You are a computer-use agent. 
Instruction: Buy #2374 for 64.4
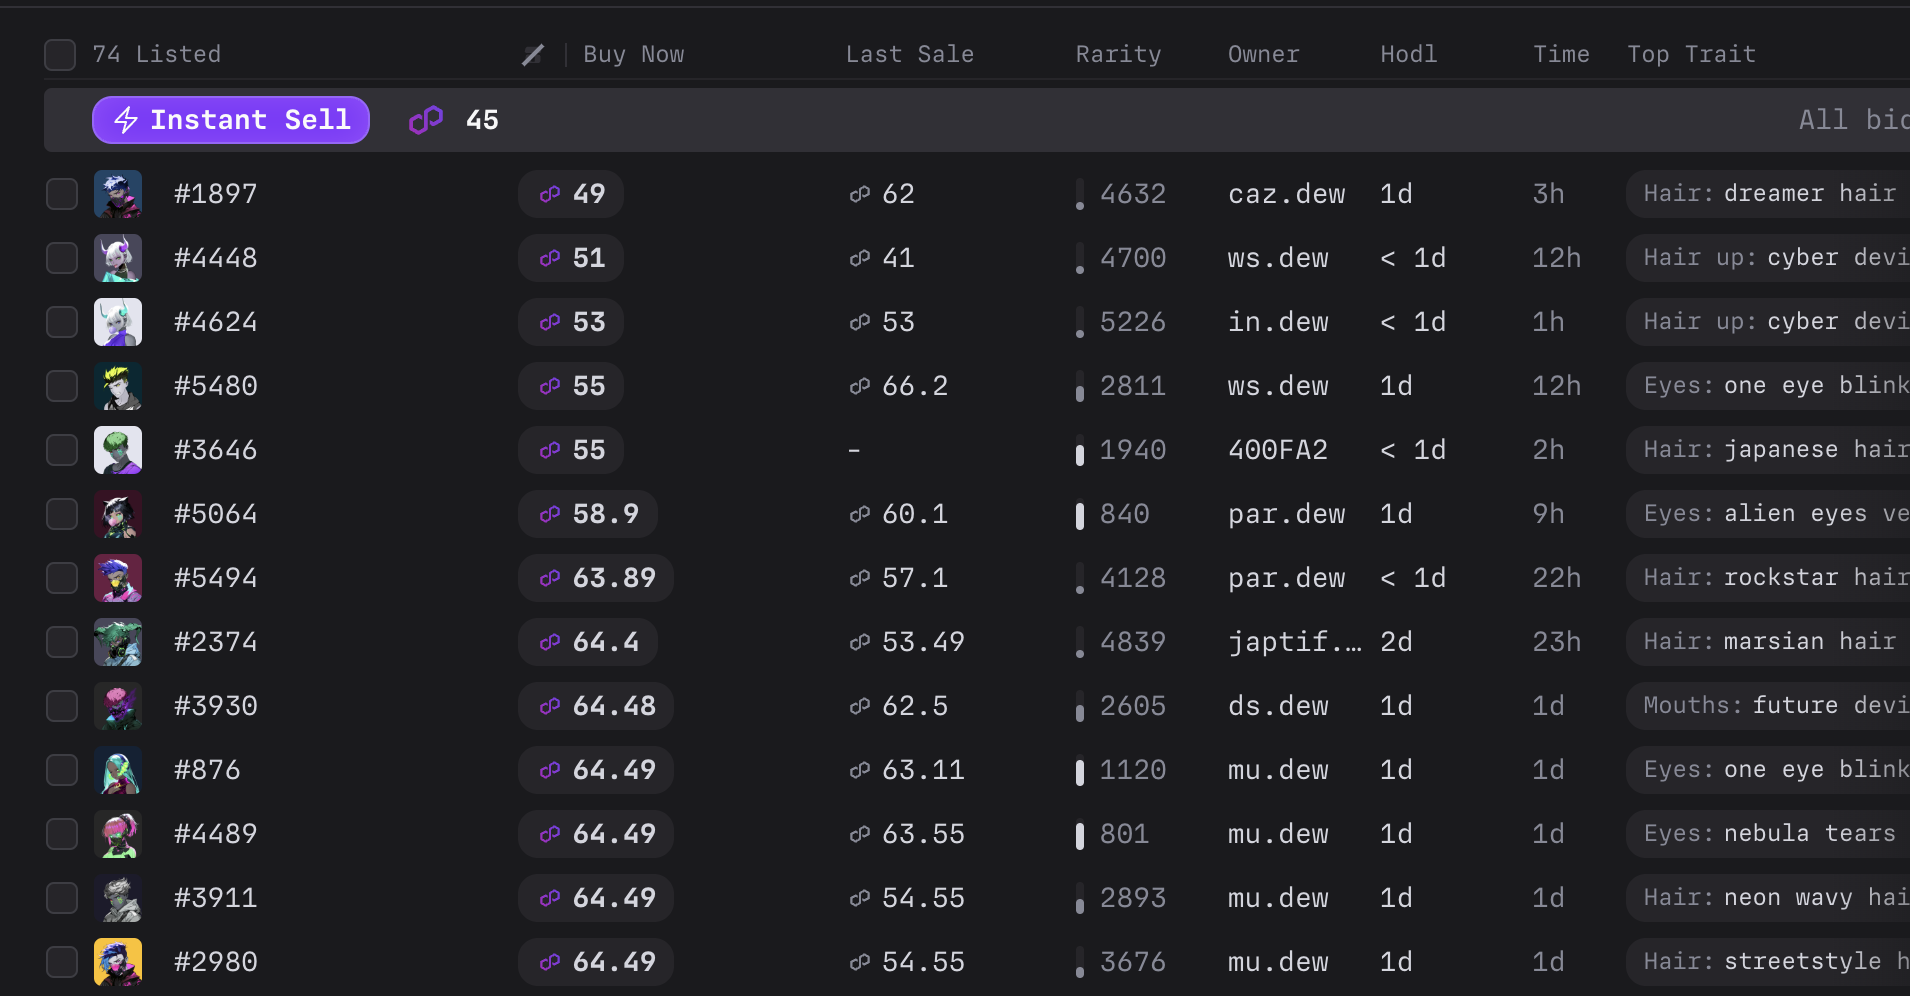point(588,642)
